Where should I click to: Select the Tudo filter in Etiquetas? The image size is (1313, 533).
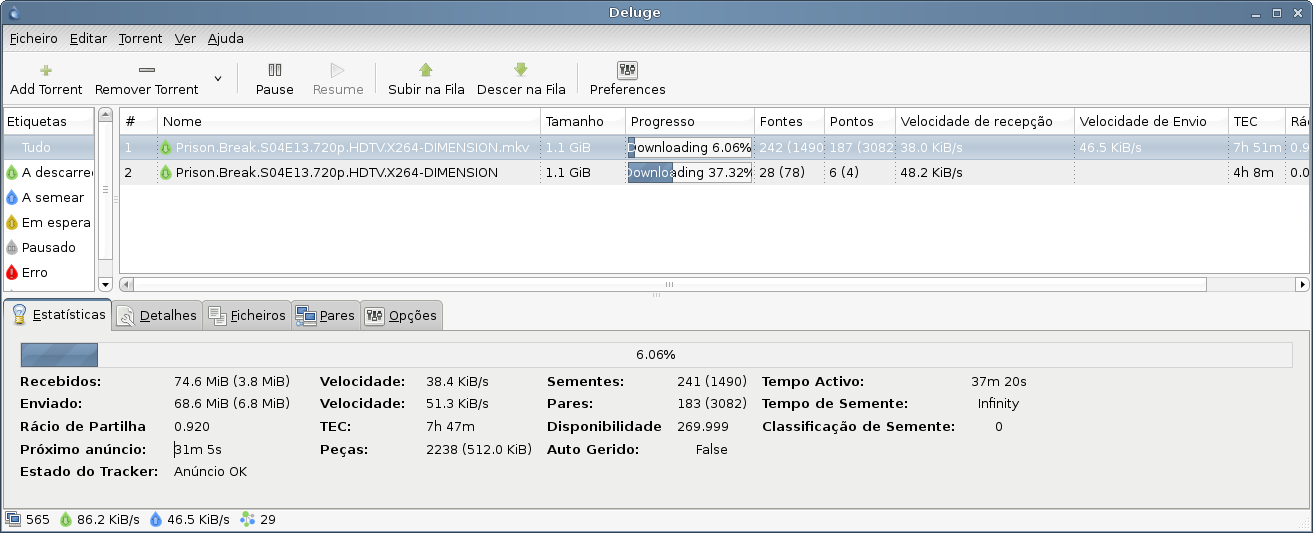pos(48,147)
